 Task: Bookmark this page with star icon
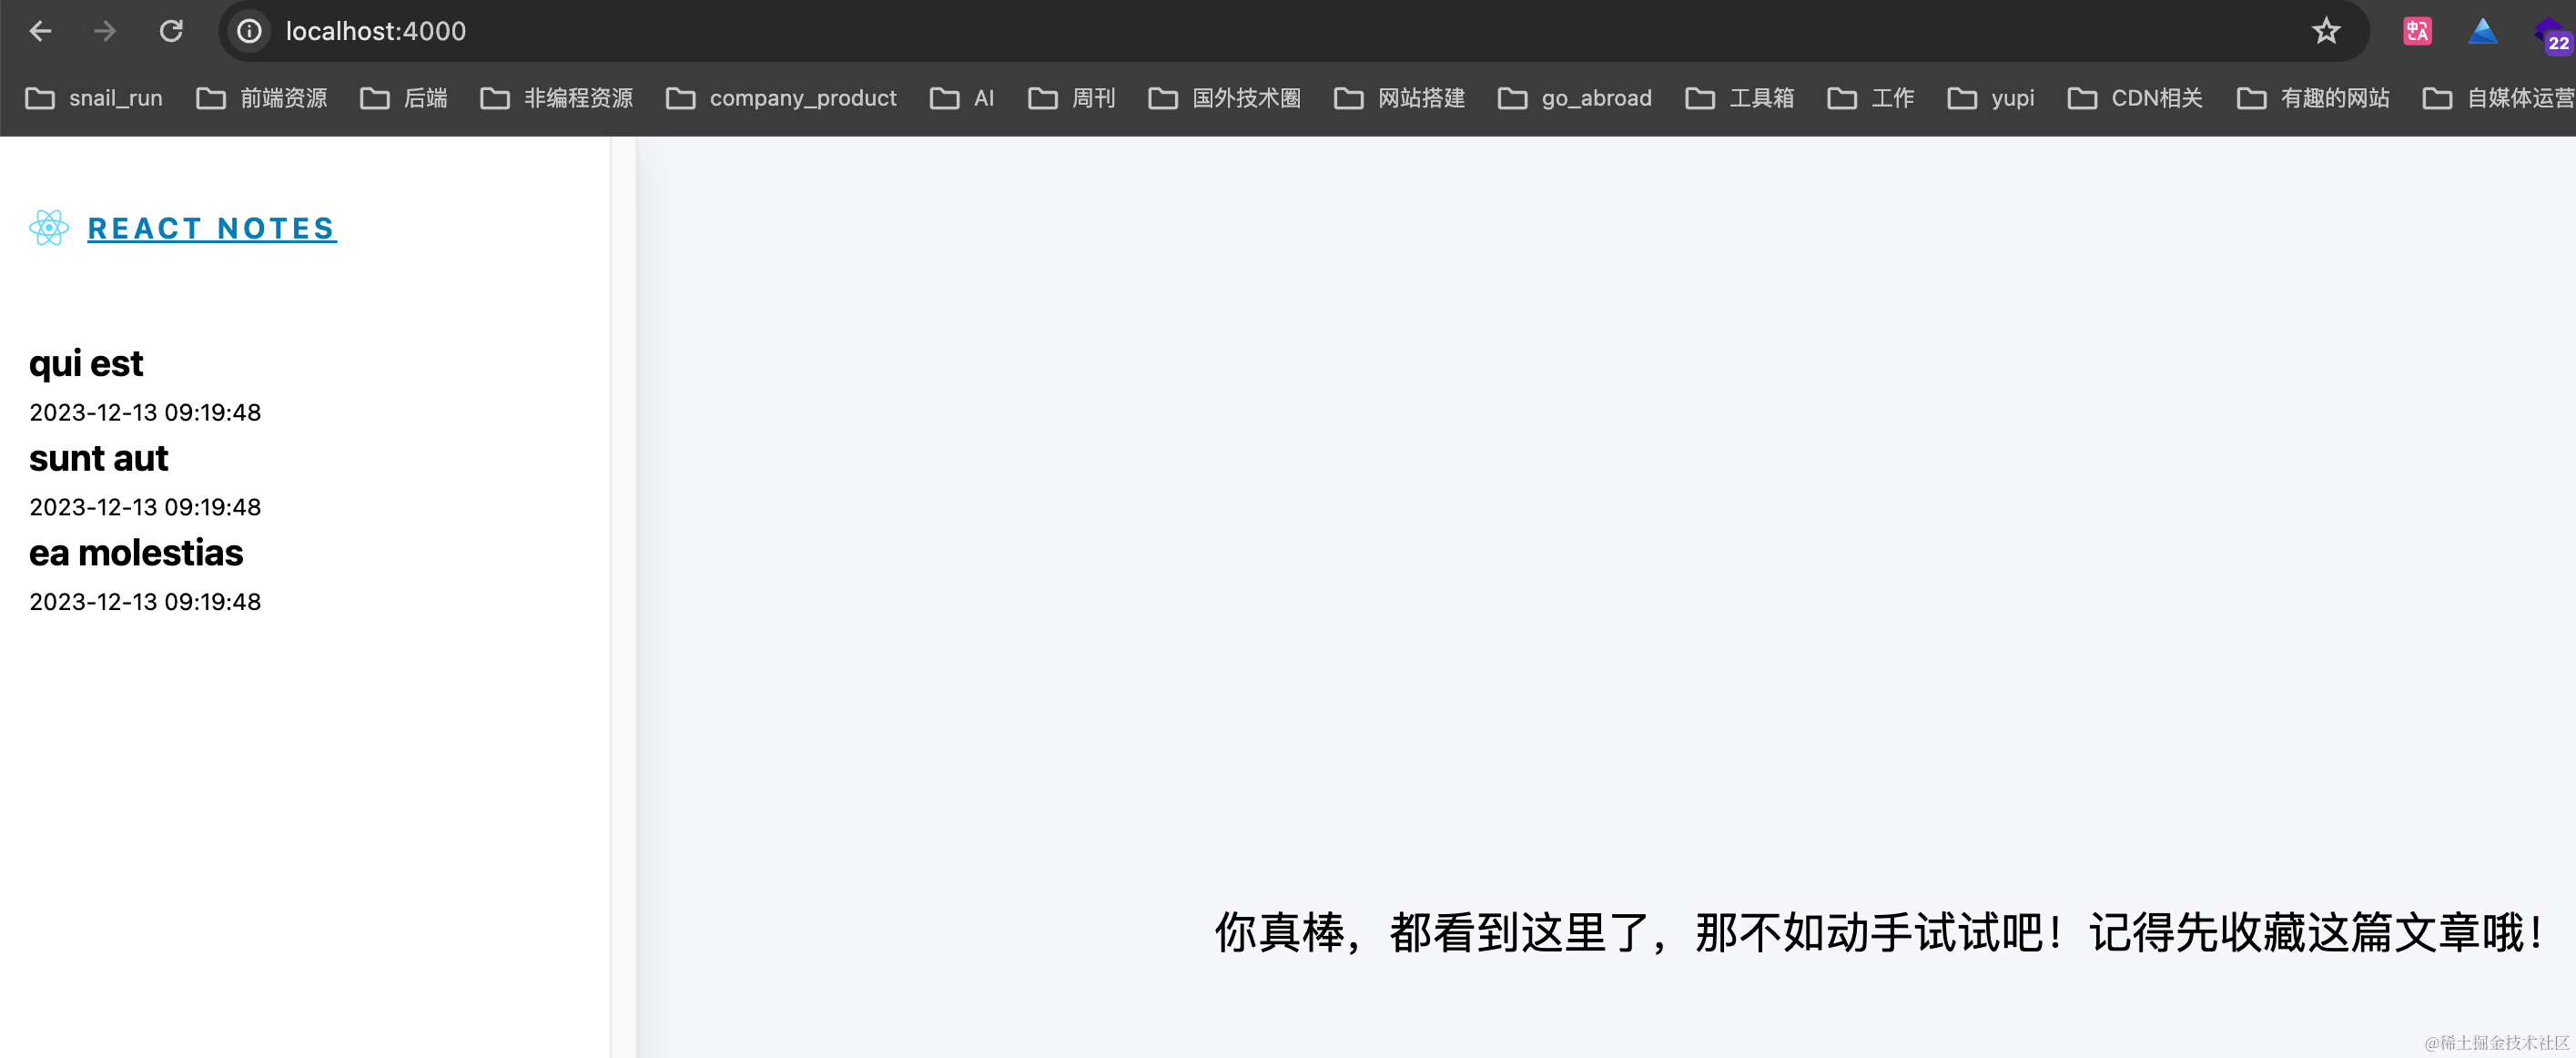coord(2326,31)
